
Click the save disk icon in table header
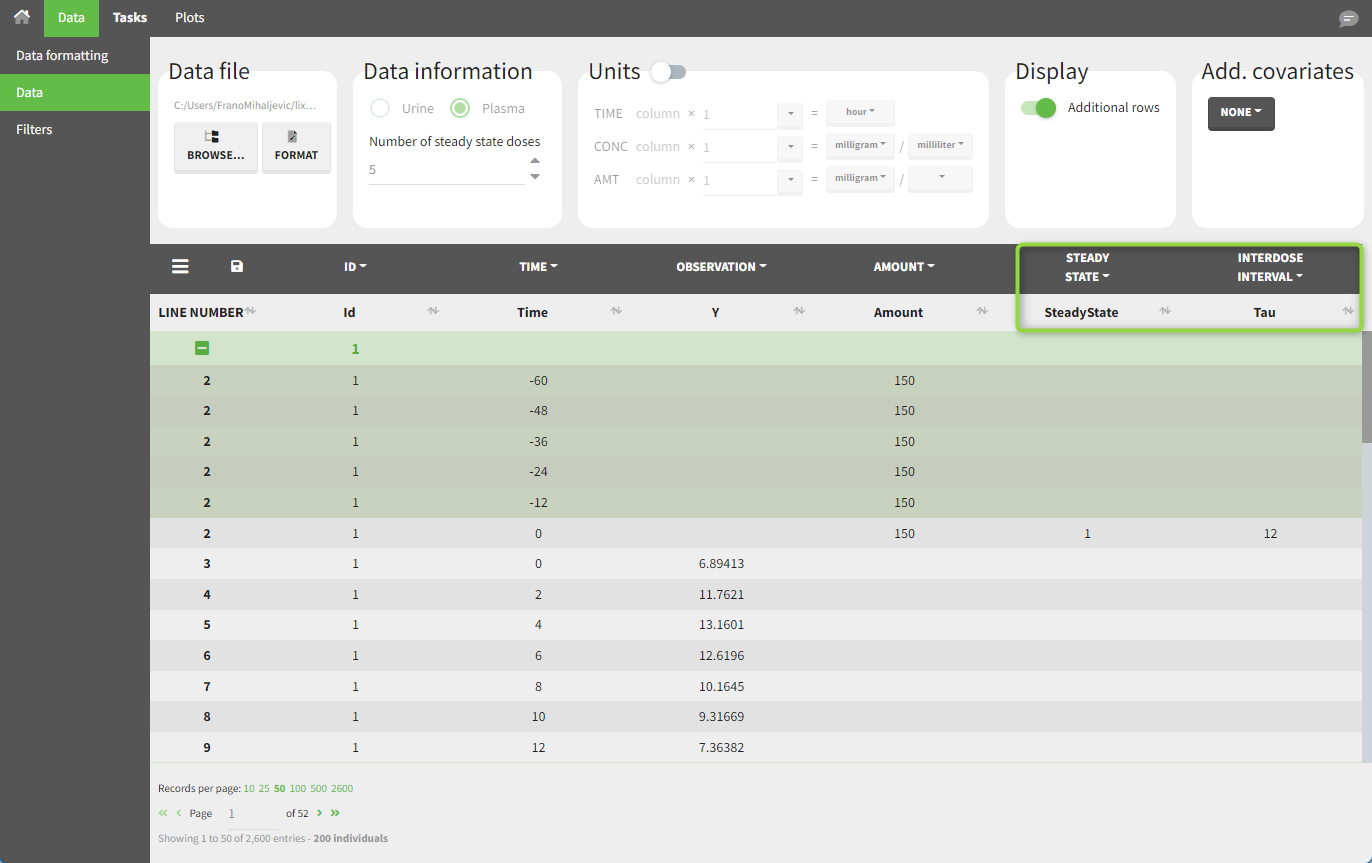click(237, 266)
